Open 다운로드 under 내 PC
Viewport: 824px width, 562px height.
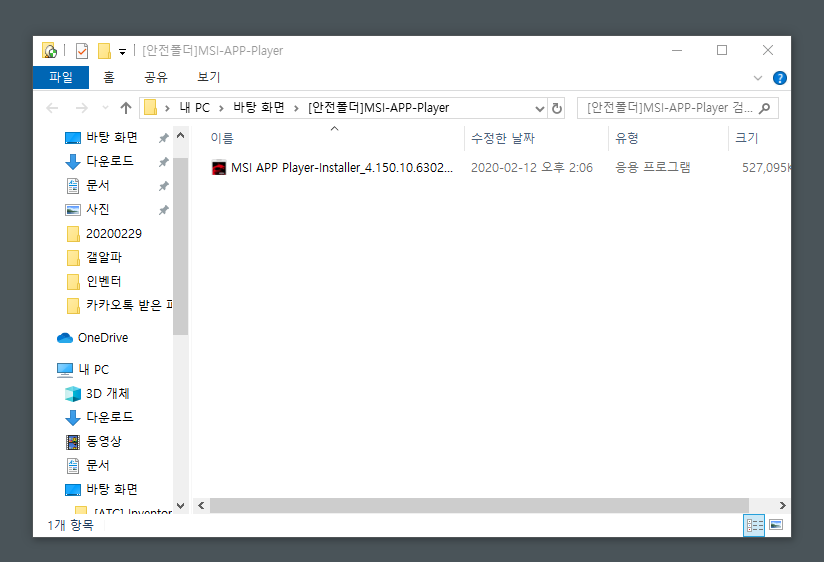109,417
